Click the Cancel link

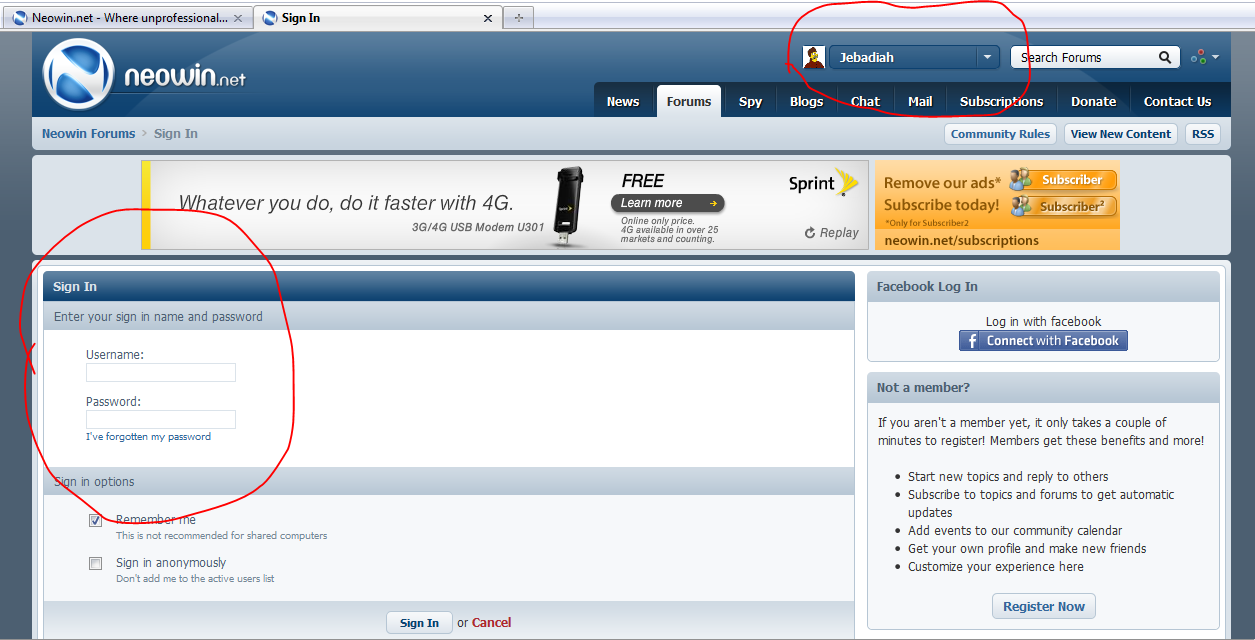491,622
